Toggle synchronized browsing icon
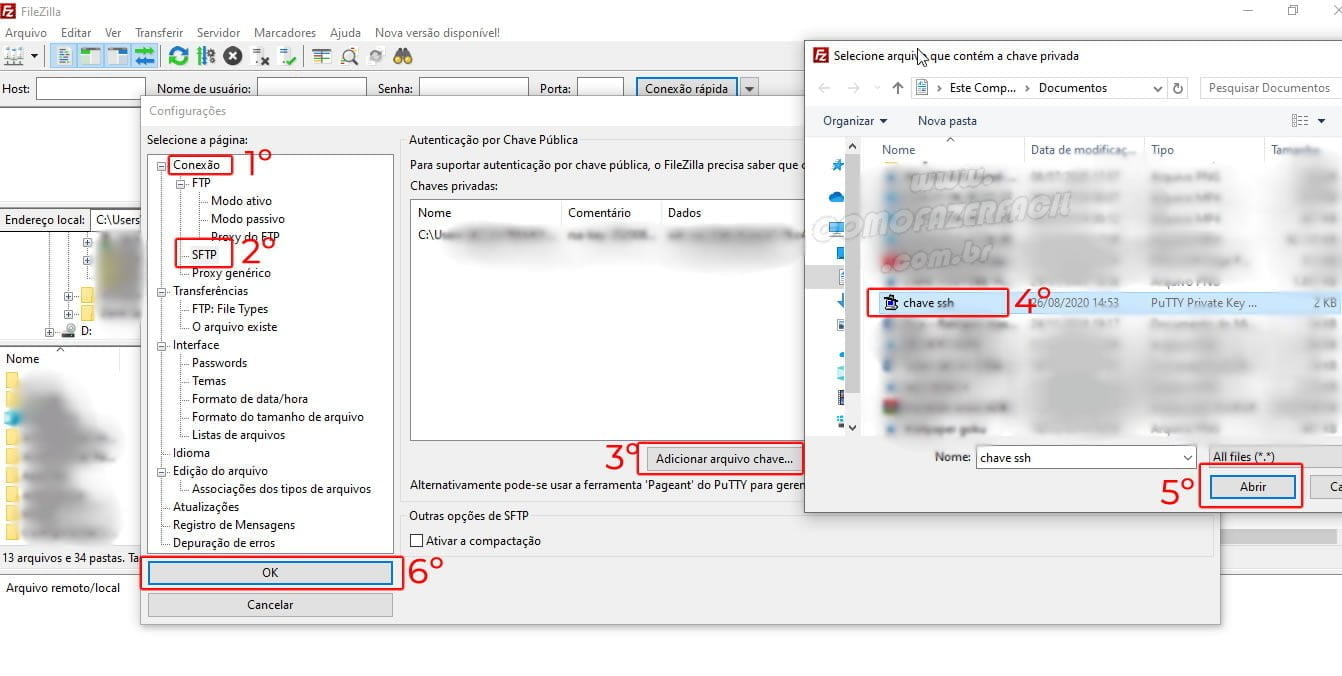 point(375,55)
